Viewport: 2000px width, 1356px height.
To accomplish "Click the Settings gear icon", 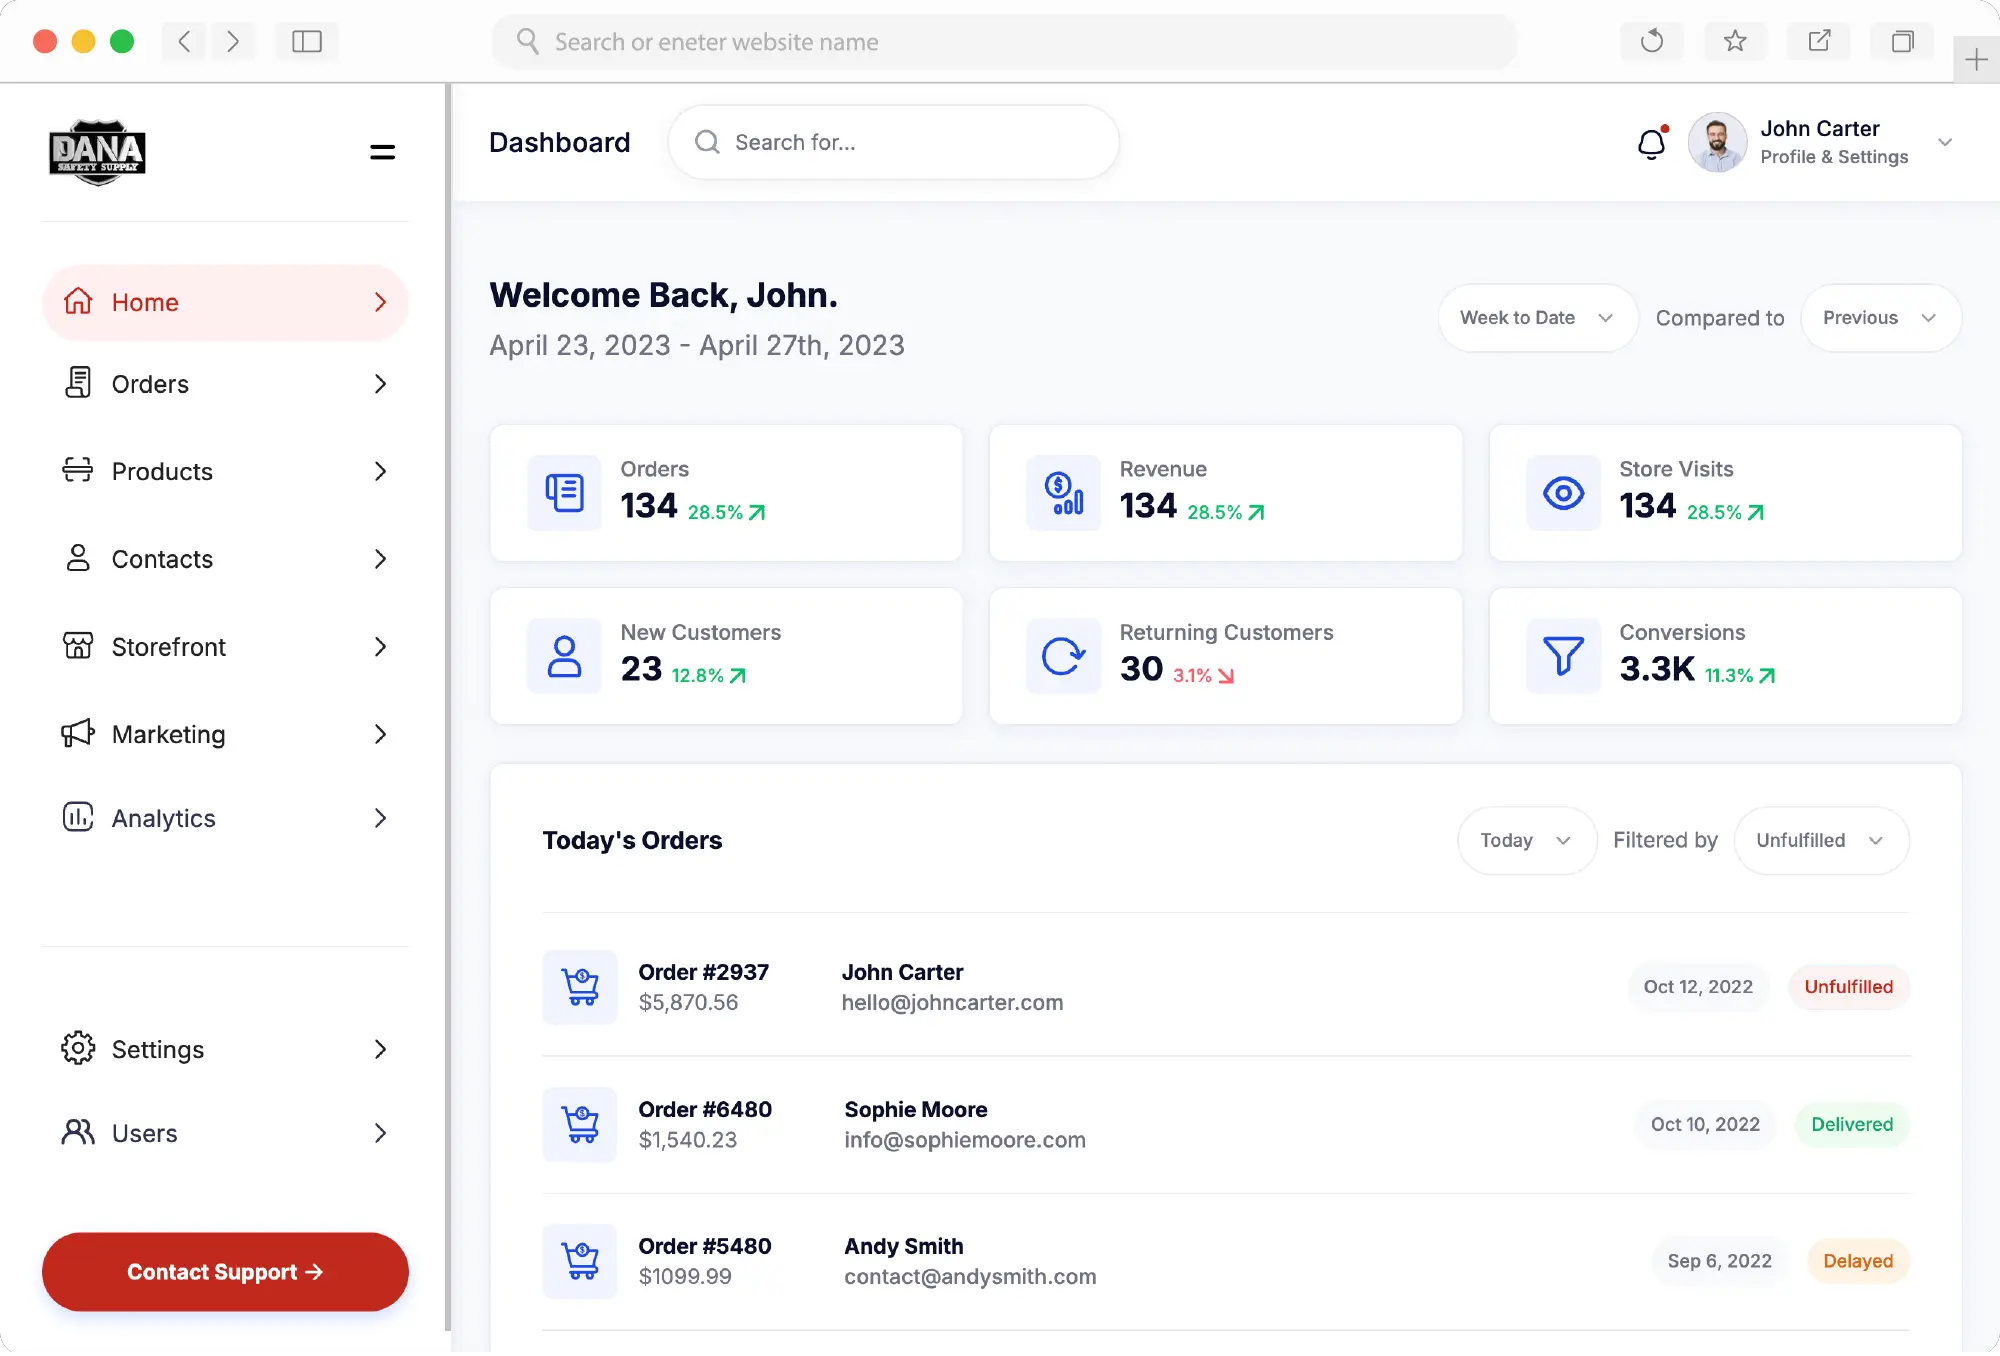I will 78,1049.
